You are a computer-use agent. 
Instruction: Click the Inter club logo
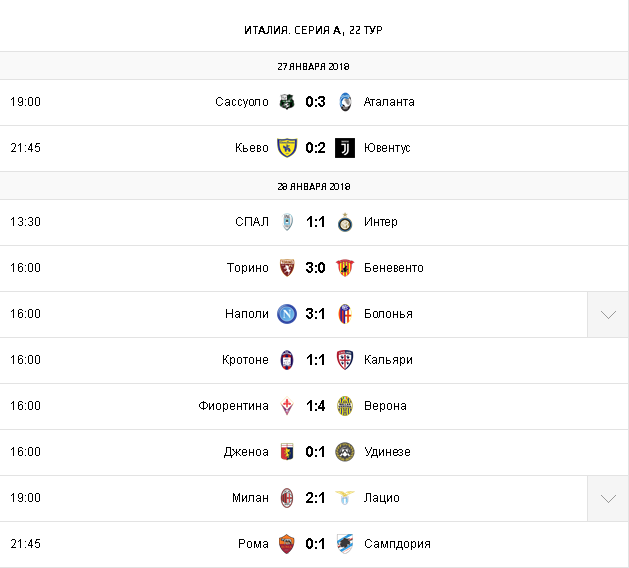(x=345, y=222)
